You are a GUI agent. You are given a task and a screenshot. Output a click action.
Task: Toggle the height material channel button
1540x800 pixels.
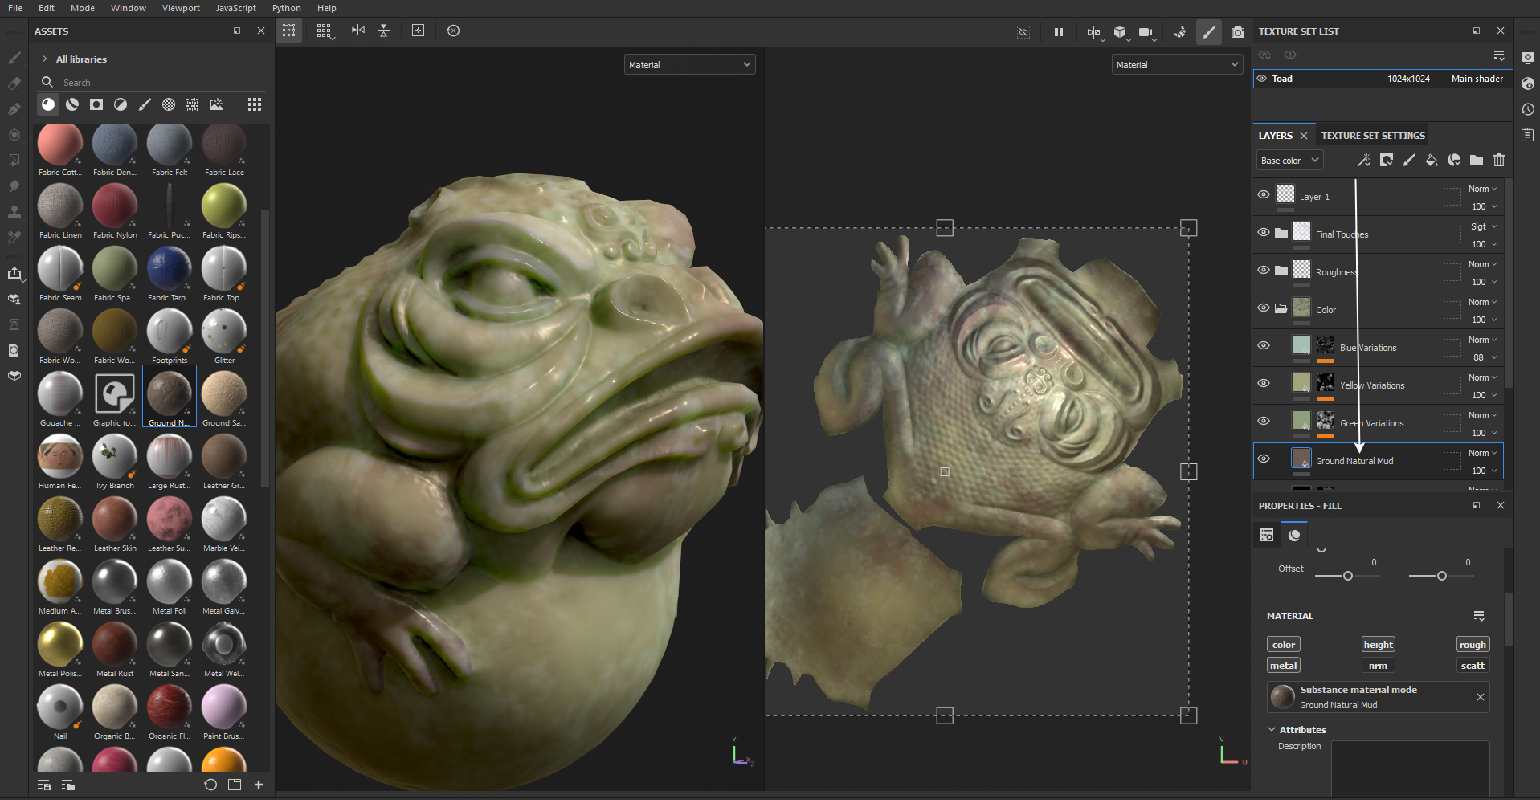tap(1378, 645)
